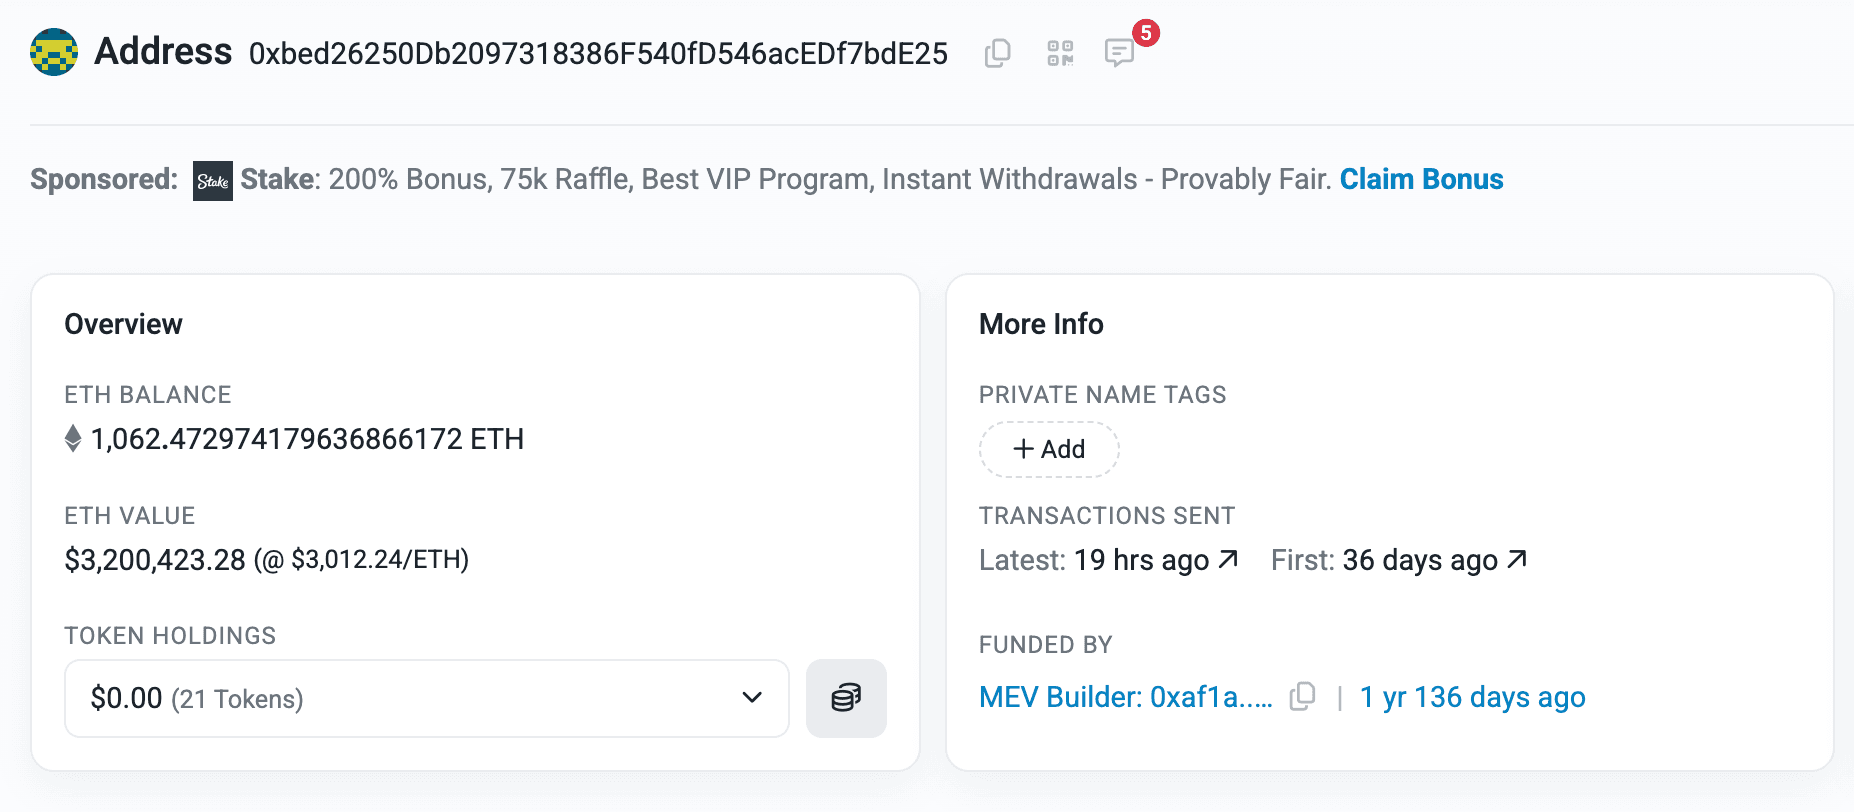Open the MEV Builder address page
This screenshot has height=812, width=1854.
click(x=1127, y=697)
